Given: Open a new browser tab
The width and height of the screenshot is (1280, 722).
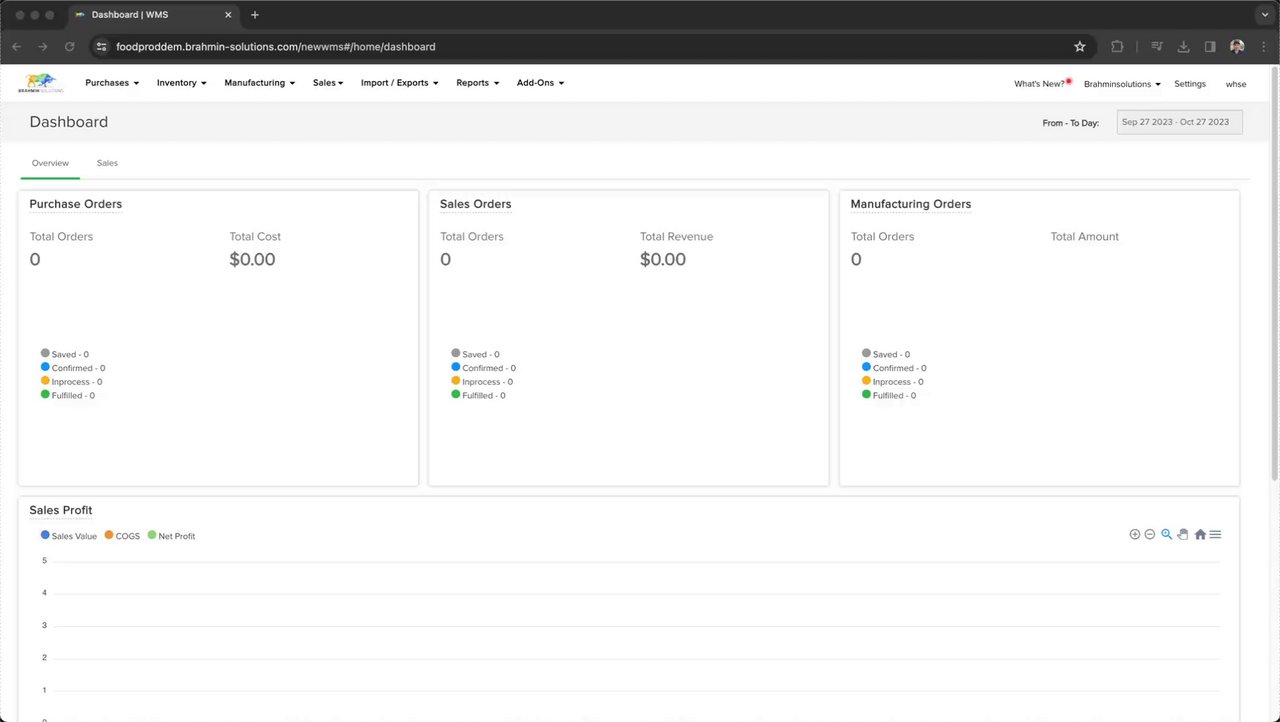Looking at the screenshot, I should [x=255, y=15].
